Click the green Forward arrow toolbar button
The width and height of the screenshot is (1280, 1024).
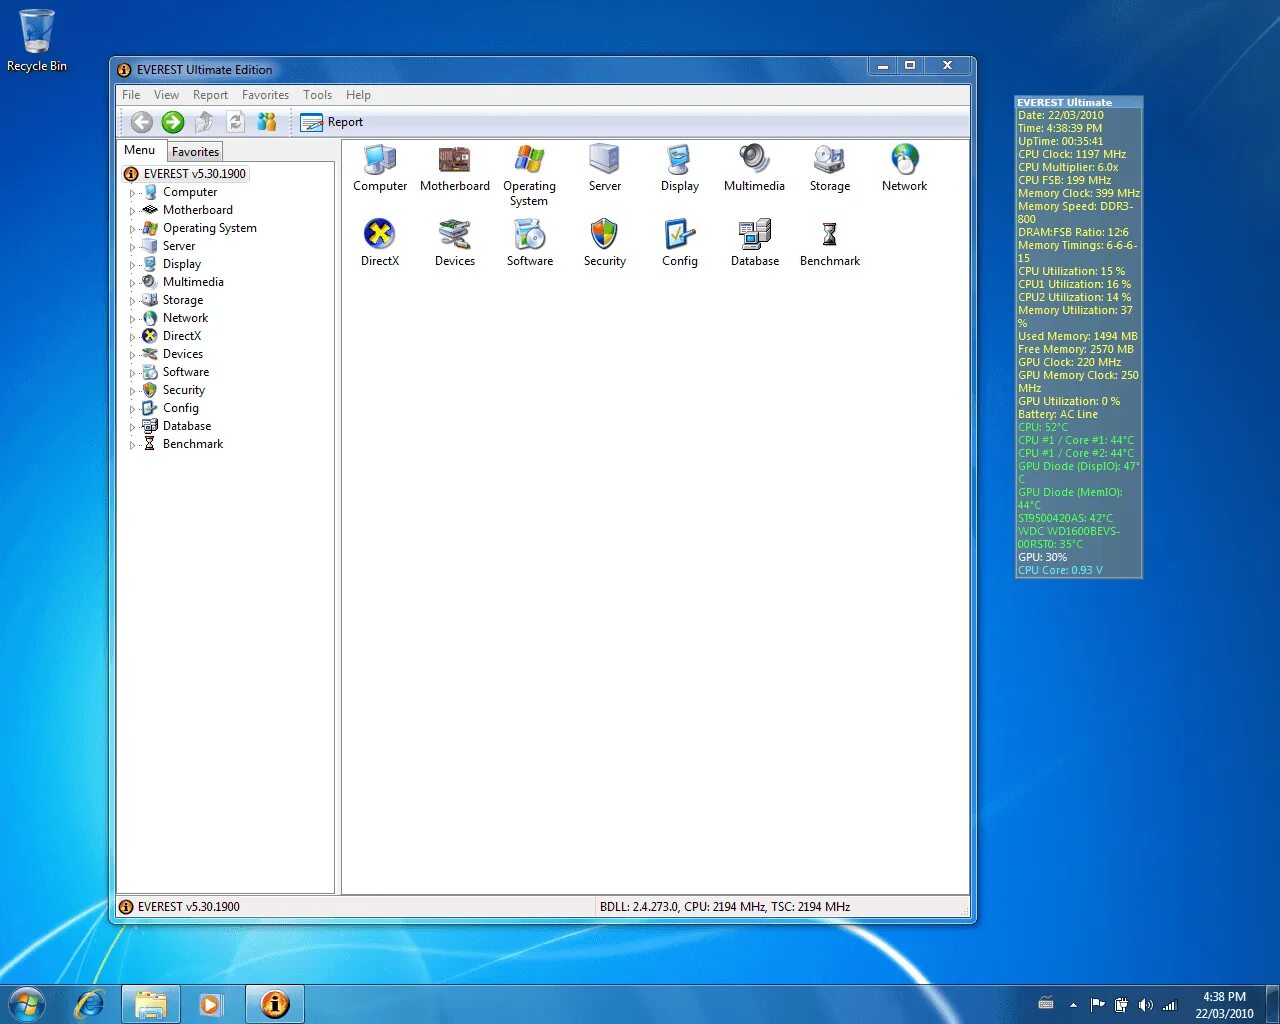click(173, 122)
